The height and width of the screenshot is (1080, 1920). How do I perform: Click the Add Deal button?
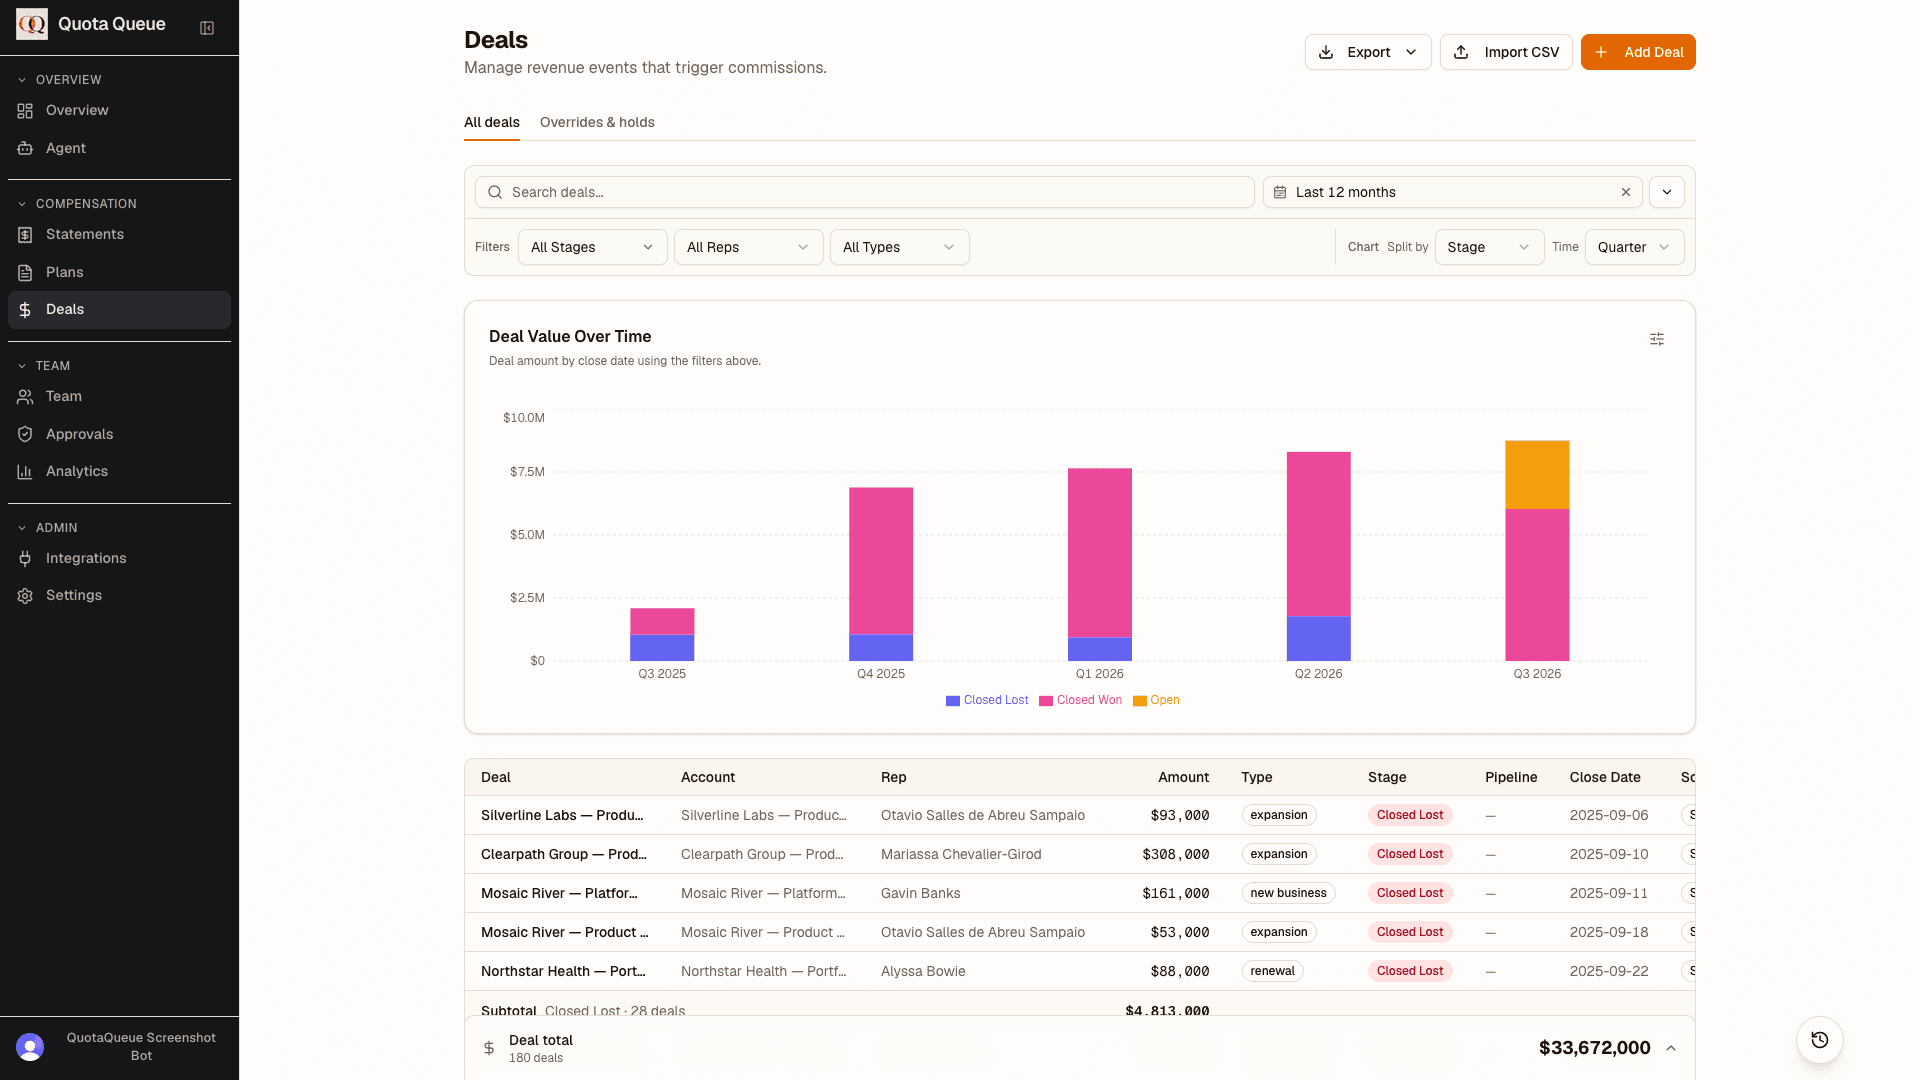click(1638, 52)
